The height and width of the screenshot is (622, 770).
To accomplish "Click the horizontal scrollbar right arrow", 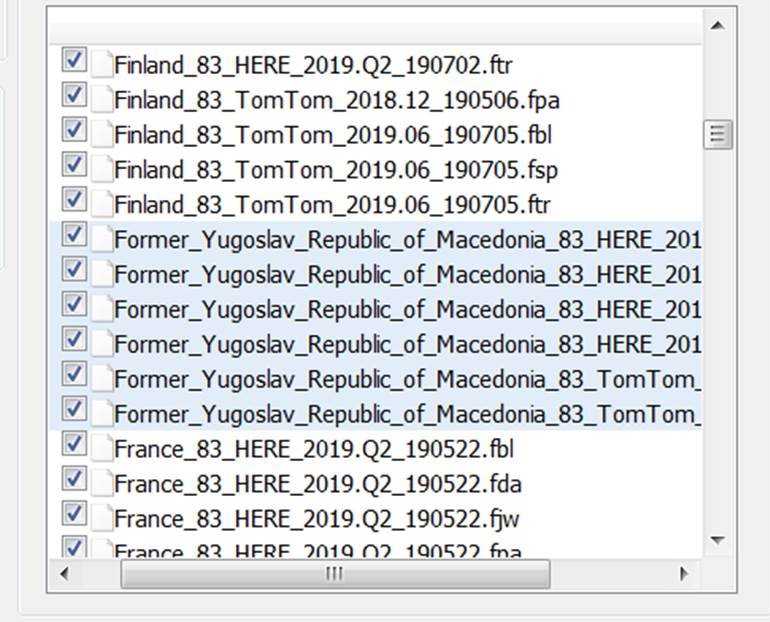I will point(684,574).
